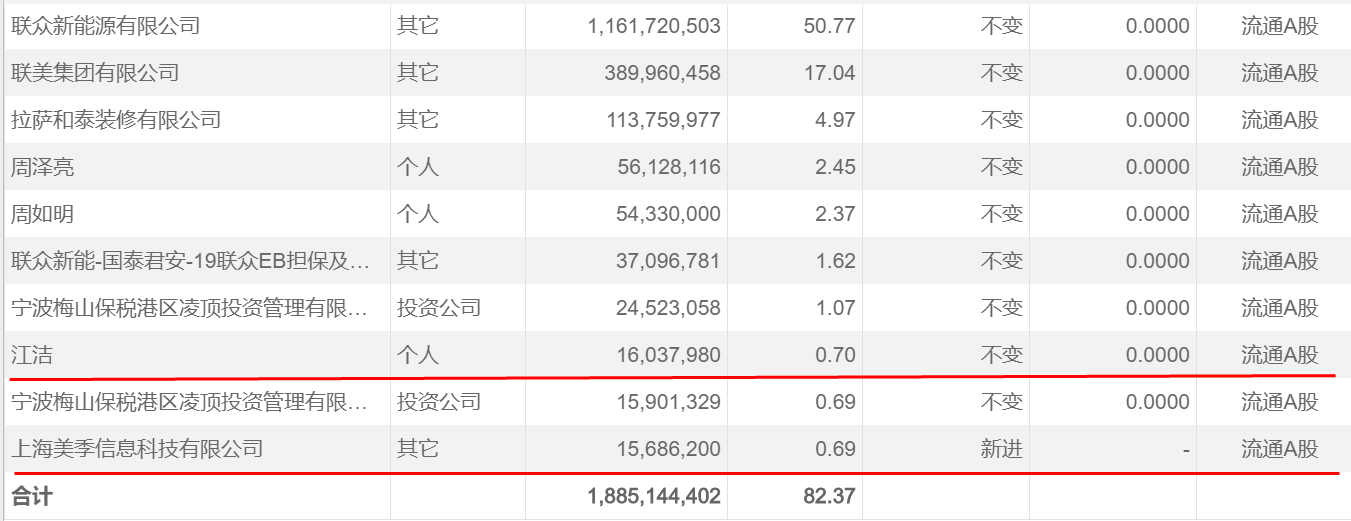
Task: Click the 56,128,116 share count
Action: click(668, 167)
